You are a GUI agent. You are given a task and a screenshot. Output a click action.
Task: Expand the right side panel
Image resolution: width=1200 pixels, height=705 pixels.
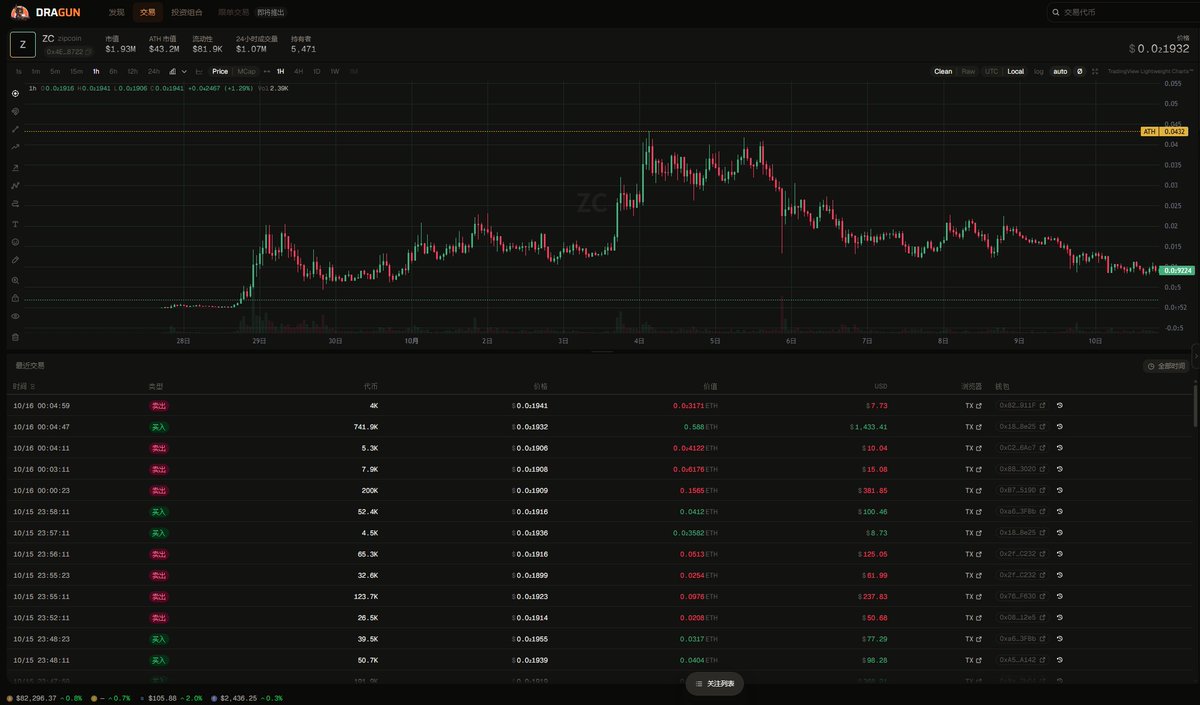[1195, 354]
